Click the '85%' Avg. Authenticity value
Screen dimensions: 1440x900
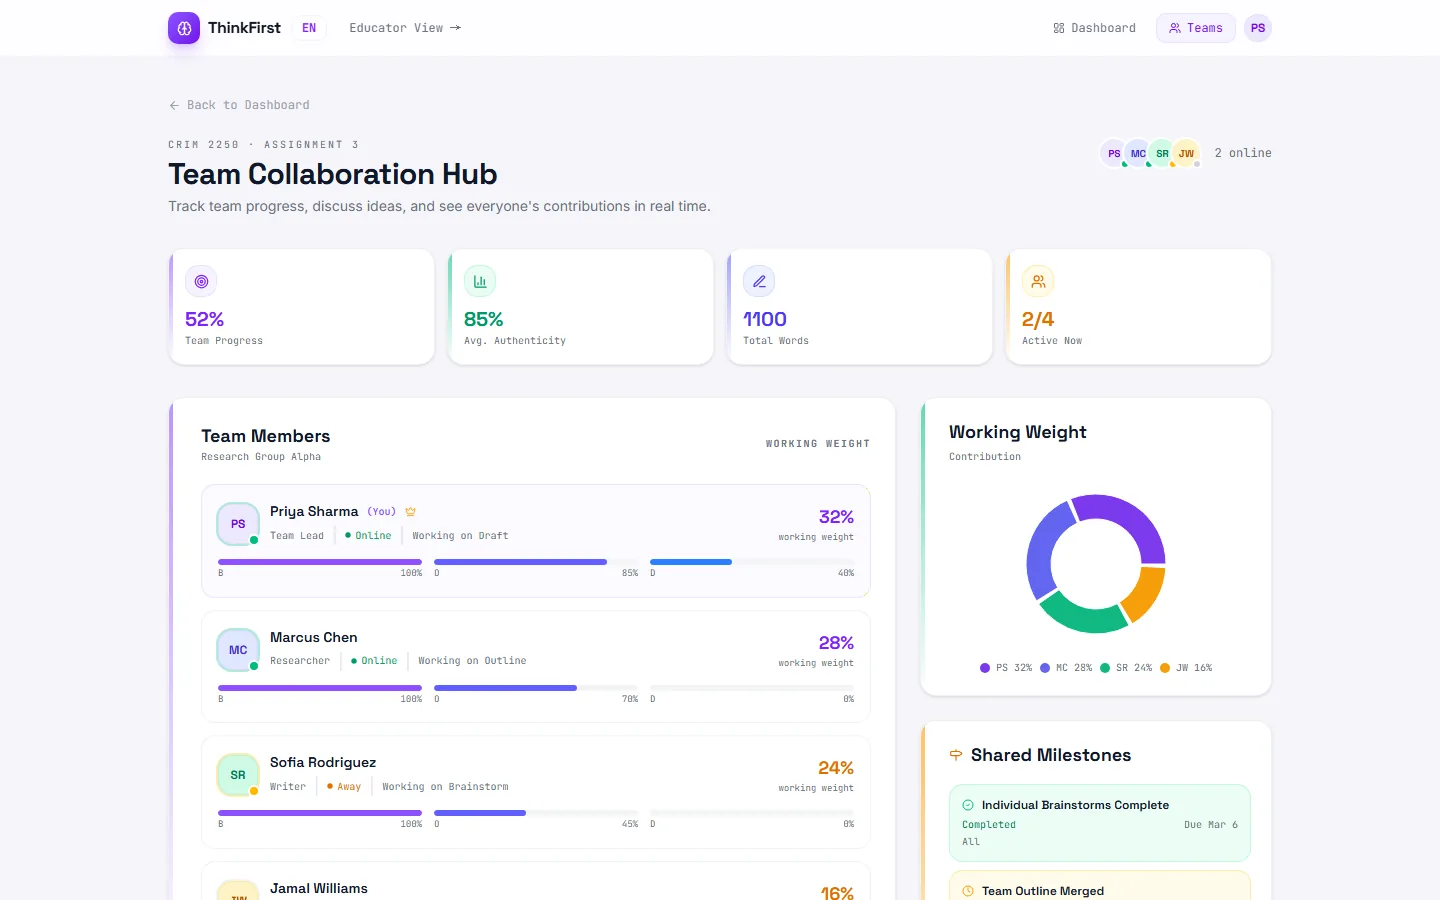483,319
